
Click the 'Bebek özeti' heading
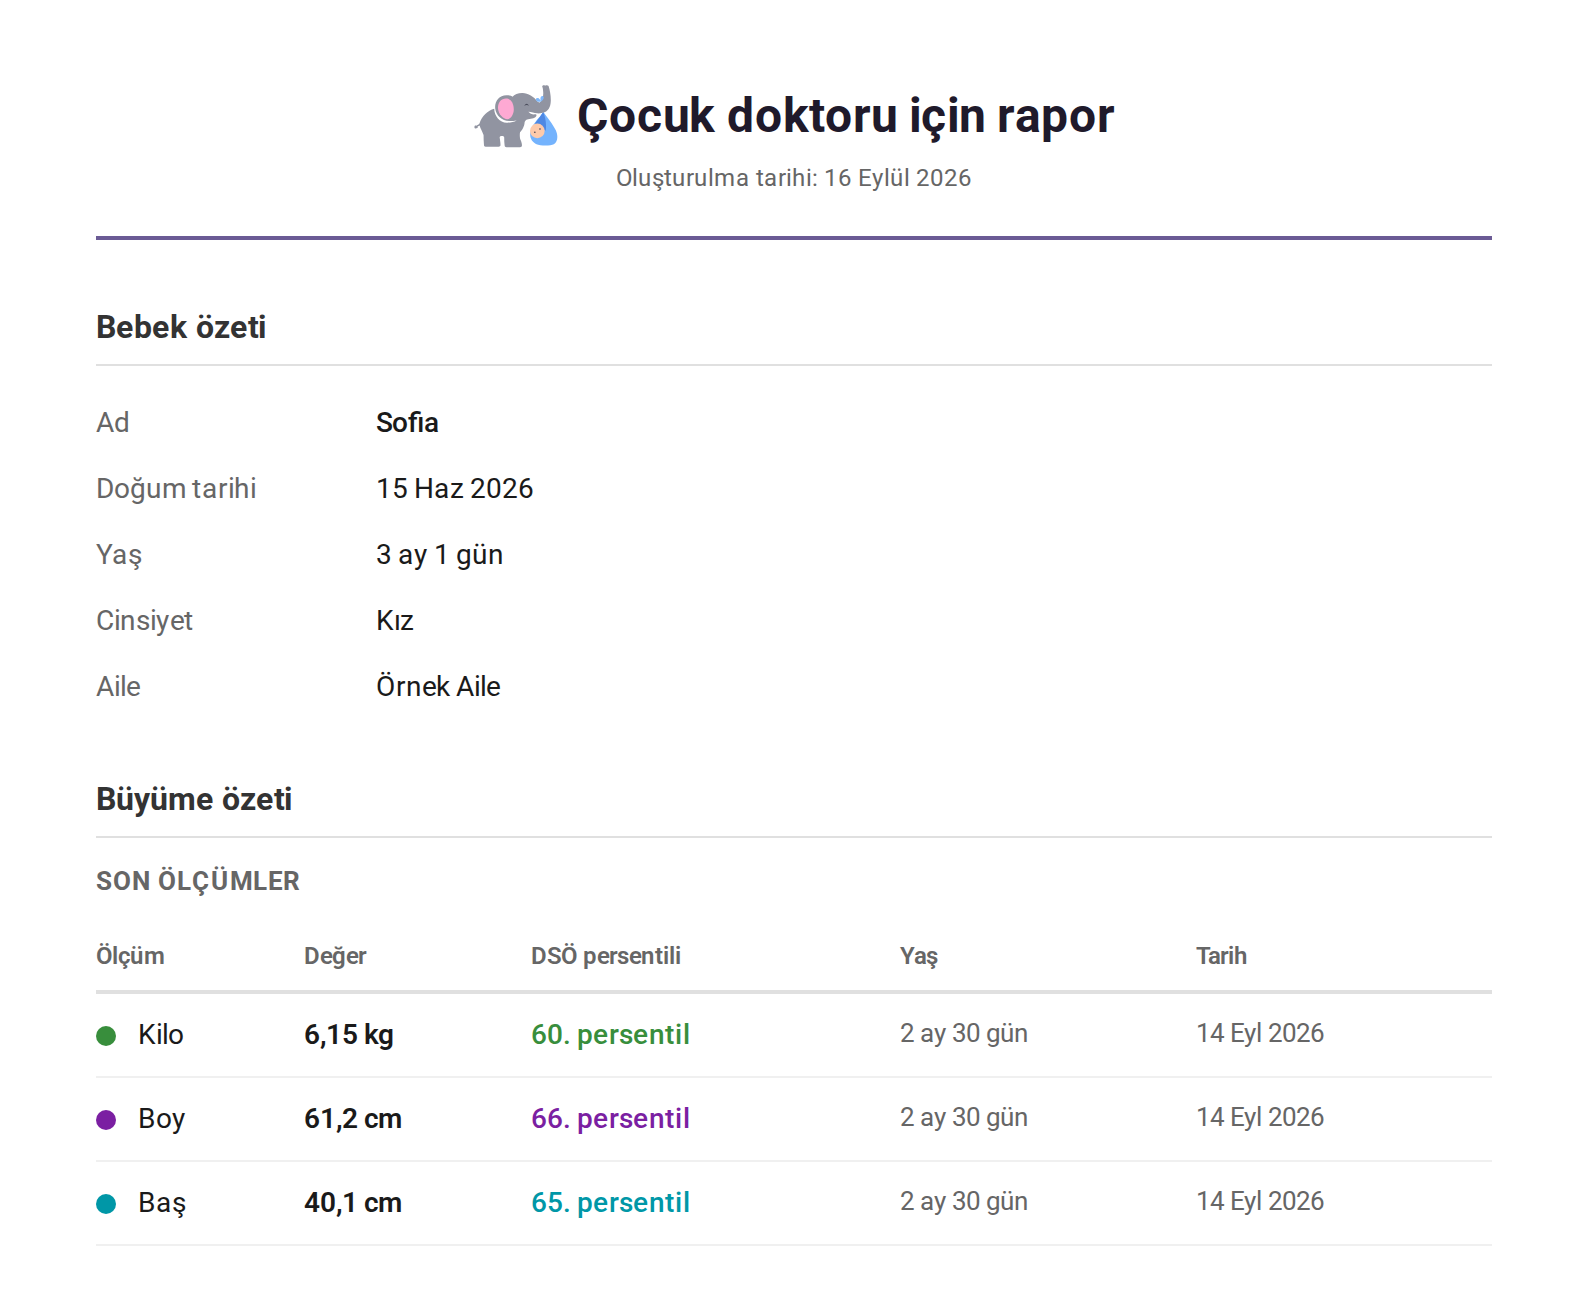(x=181, y=327)
